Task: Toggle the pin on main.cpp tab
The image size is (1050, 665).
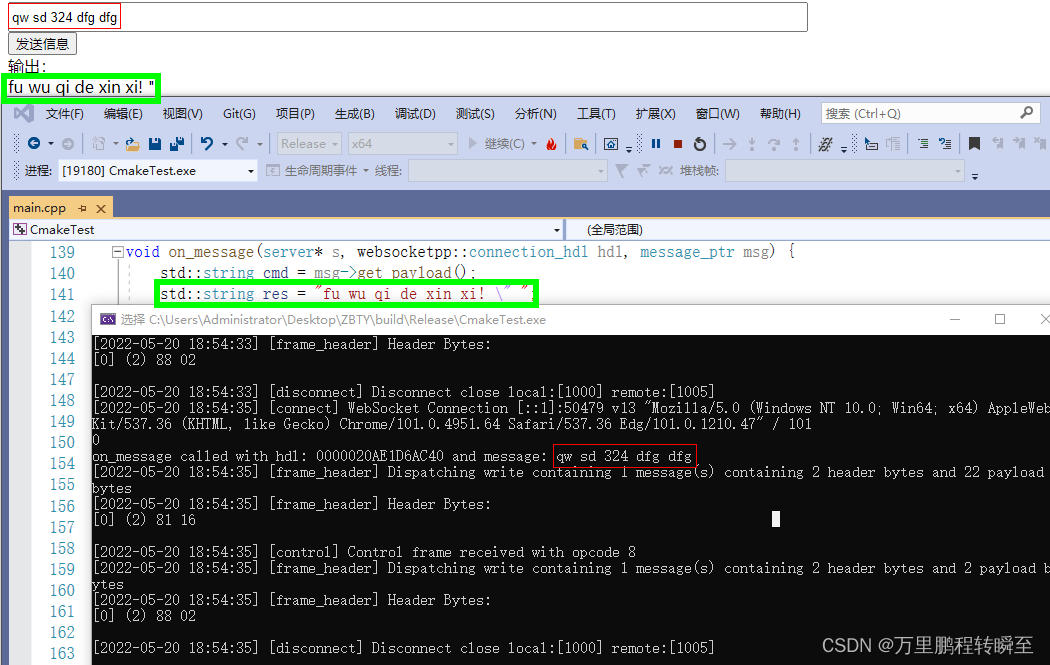Action: [82, 208]
